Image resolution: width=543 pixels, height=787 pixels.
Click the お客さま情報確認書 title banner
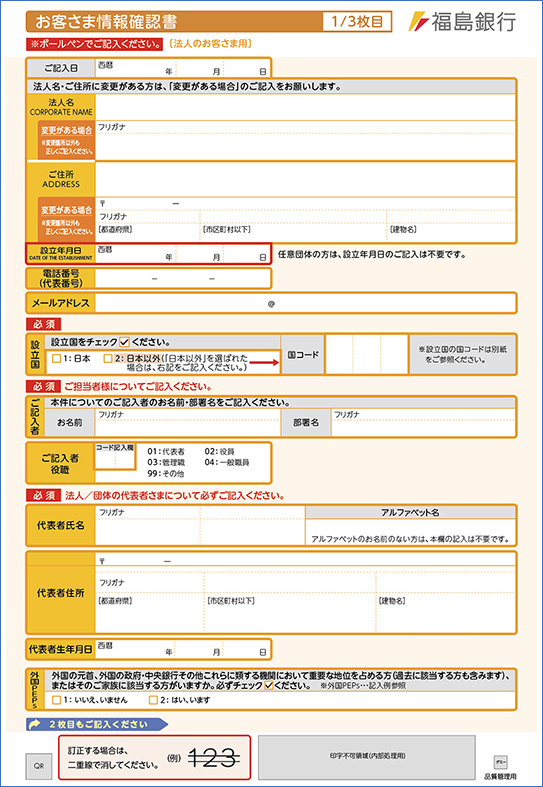pyautogui.click(x=174, y=22)
